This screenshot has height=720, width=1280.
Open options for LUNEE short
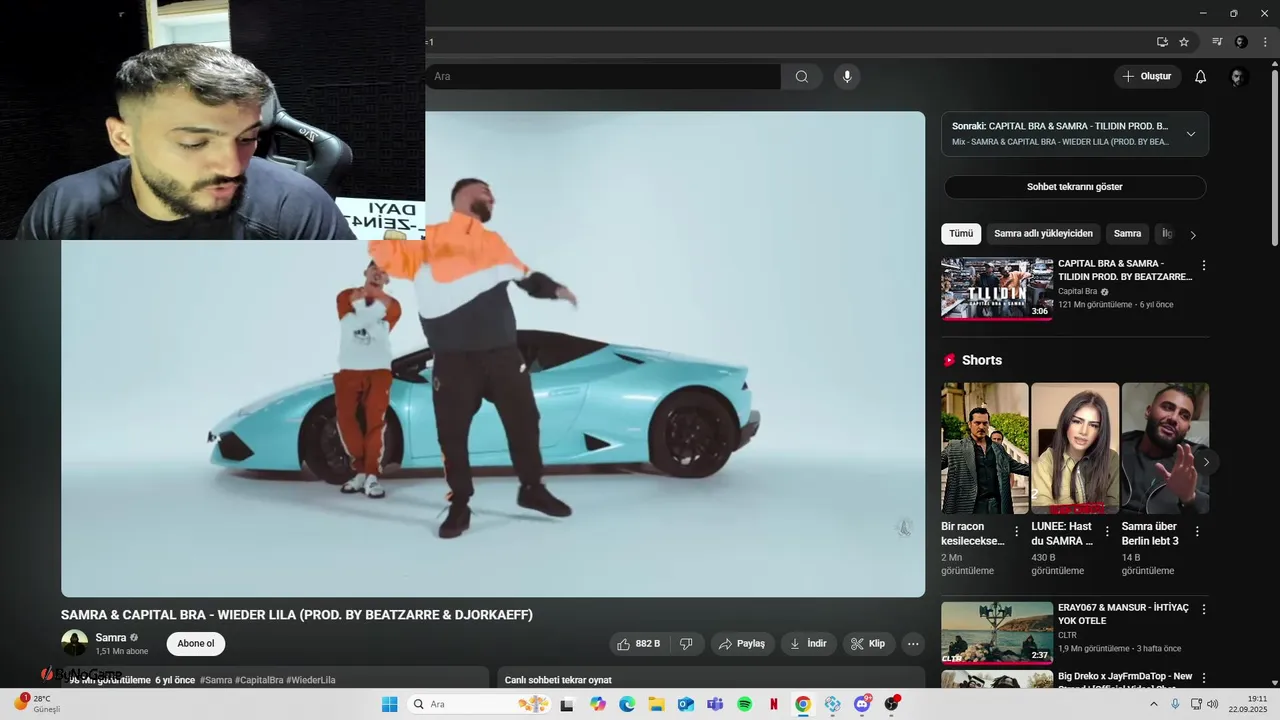tap(1107, 532)
